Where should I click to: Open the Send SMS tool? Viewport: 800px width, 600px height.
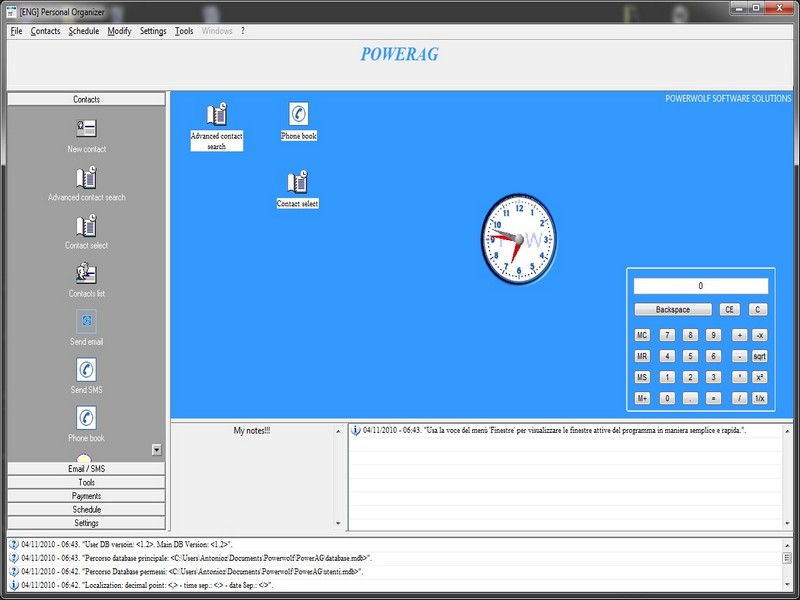tap(86, 370)
